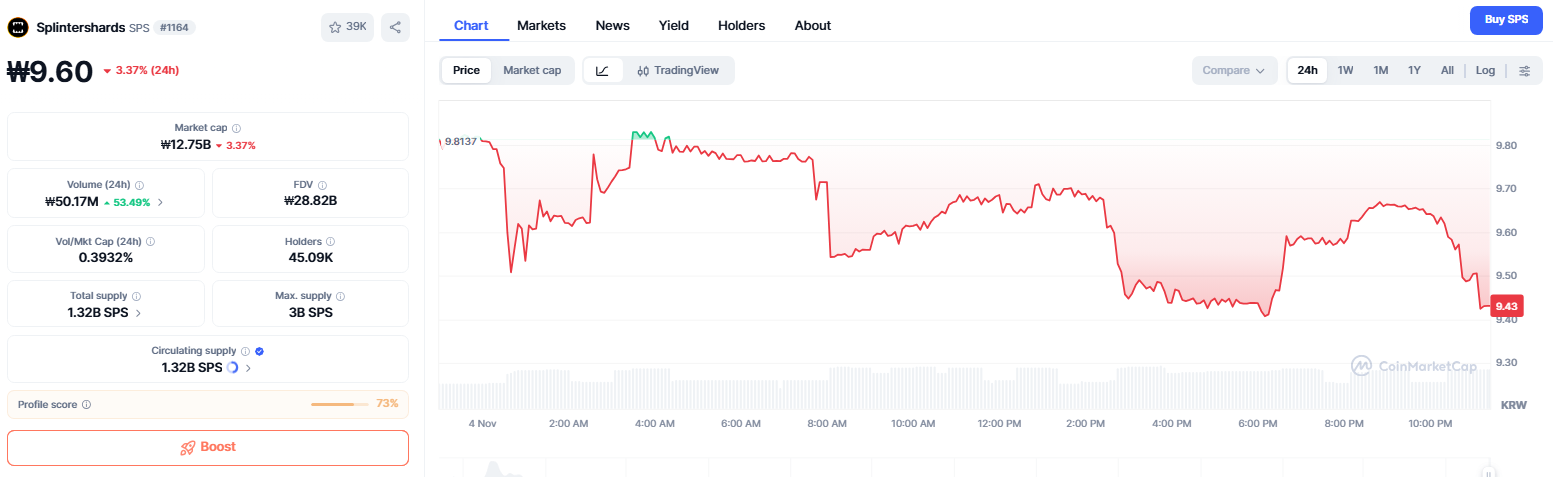Toggle the Log scale option
1553x477 pixels.
(x=1485, y=70)
